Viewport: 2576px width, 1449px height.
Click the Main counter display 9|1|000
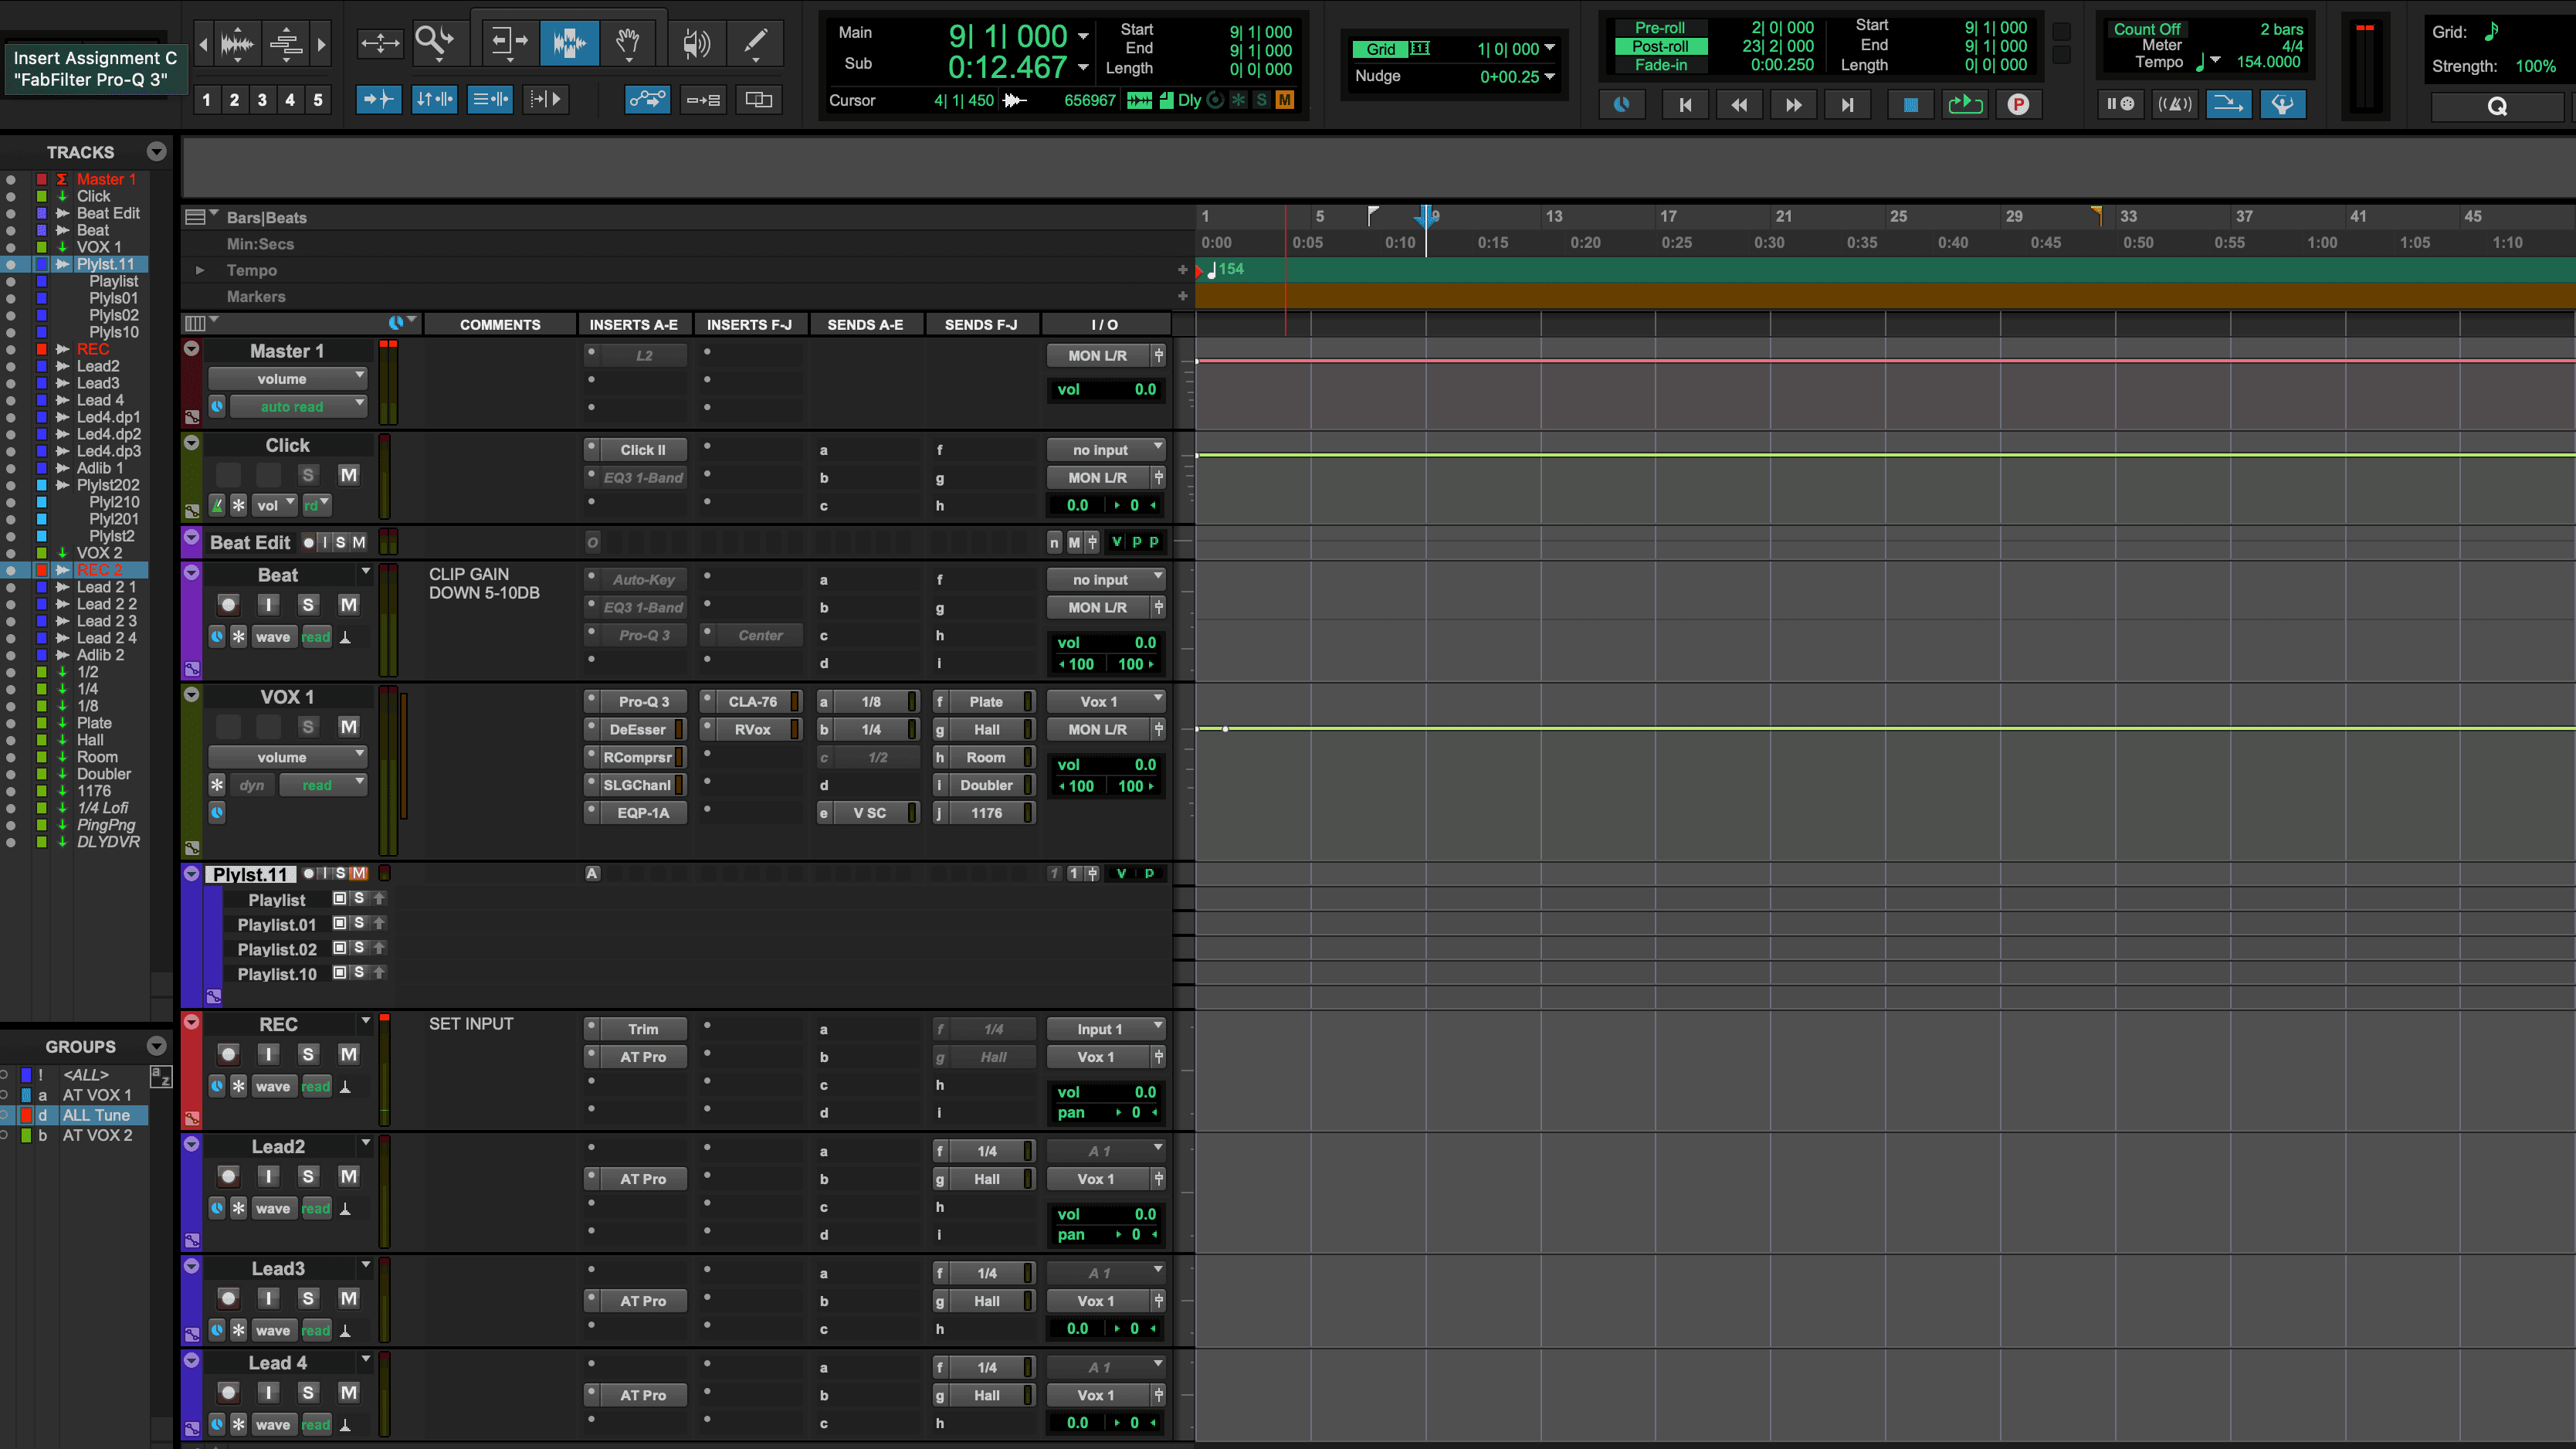click(x=1007, y=36)
